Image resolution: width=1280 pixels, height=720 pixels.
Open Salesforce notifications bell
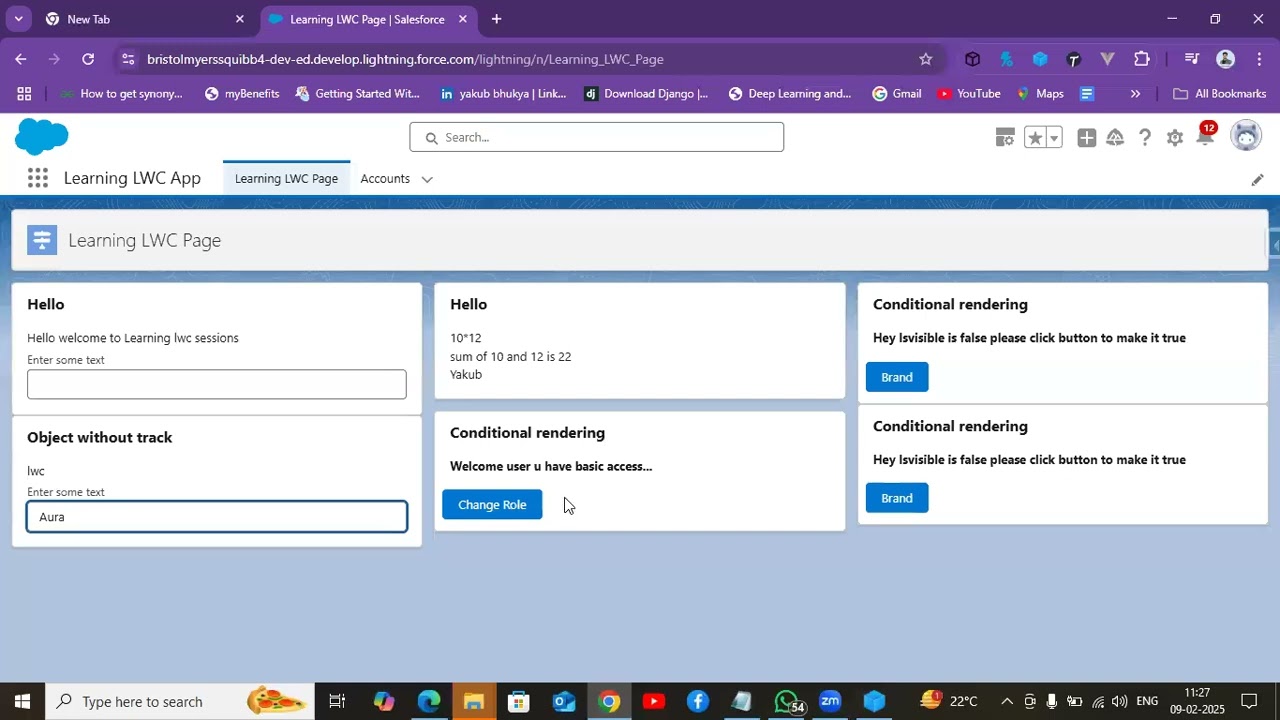1205,137
